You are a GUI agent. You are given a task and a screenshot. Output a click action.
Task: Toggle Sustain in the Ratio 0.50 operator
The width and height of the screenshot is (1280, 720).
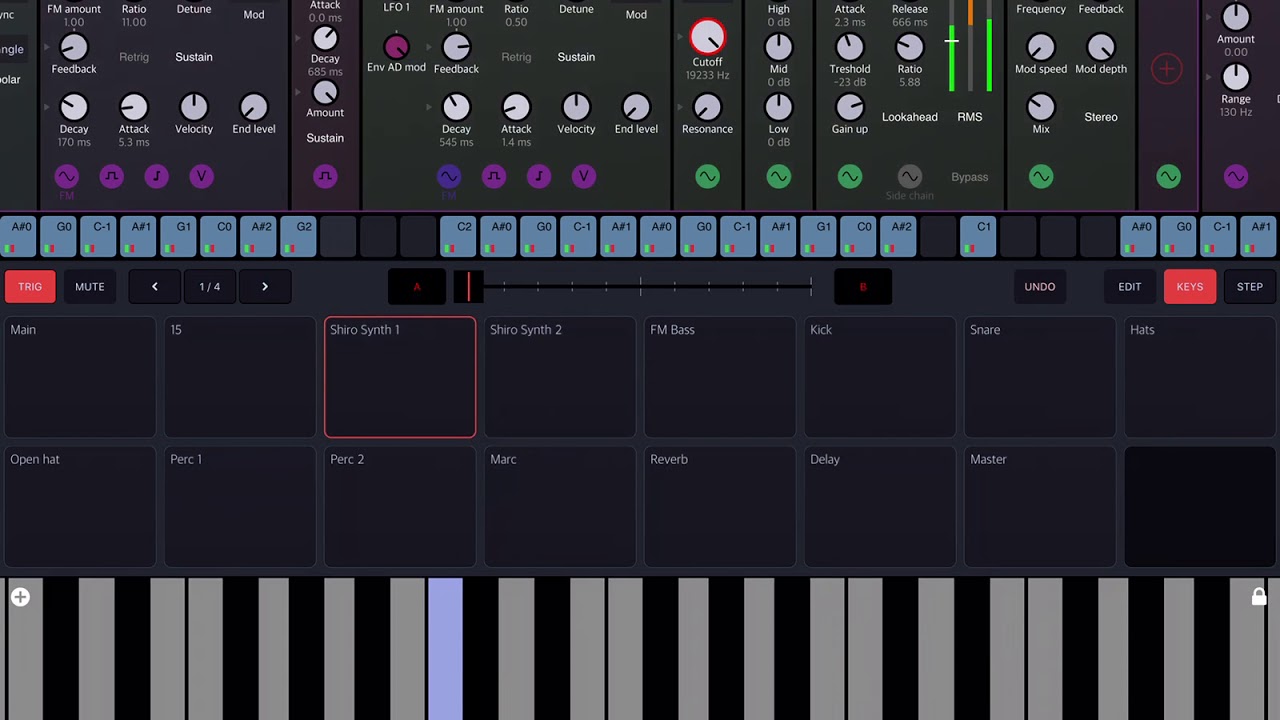click(x=576, y=57)
